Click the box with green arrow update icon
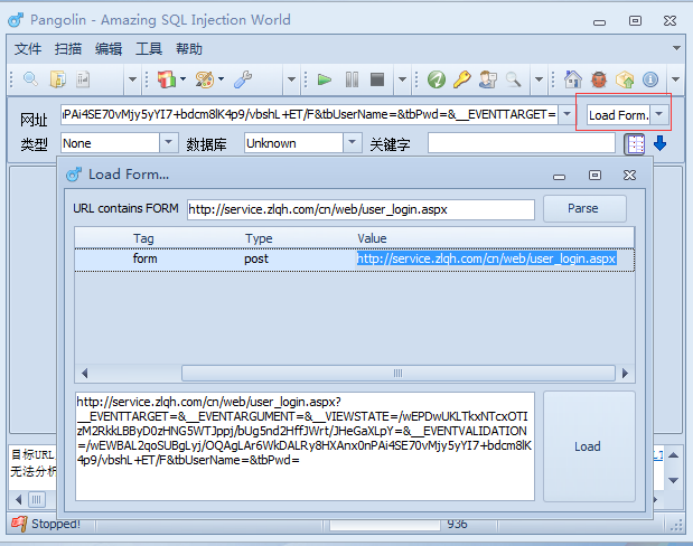Viewport: 693px width, 546px height. (x=624, y=80)
